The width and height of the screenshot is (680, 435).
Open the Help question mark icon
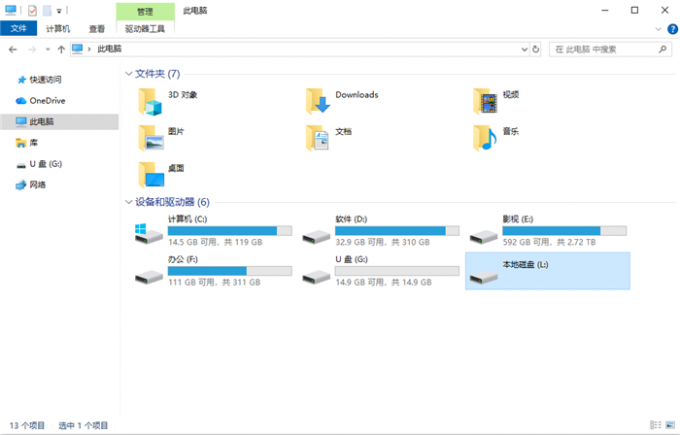(672, 29)
